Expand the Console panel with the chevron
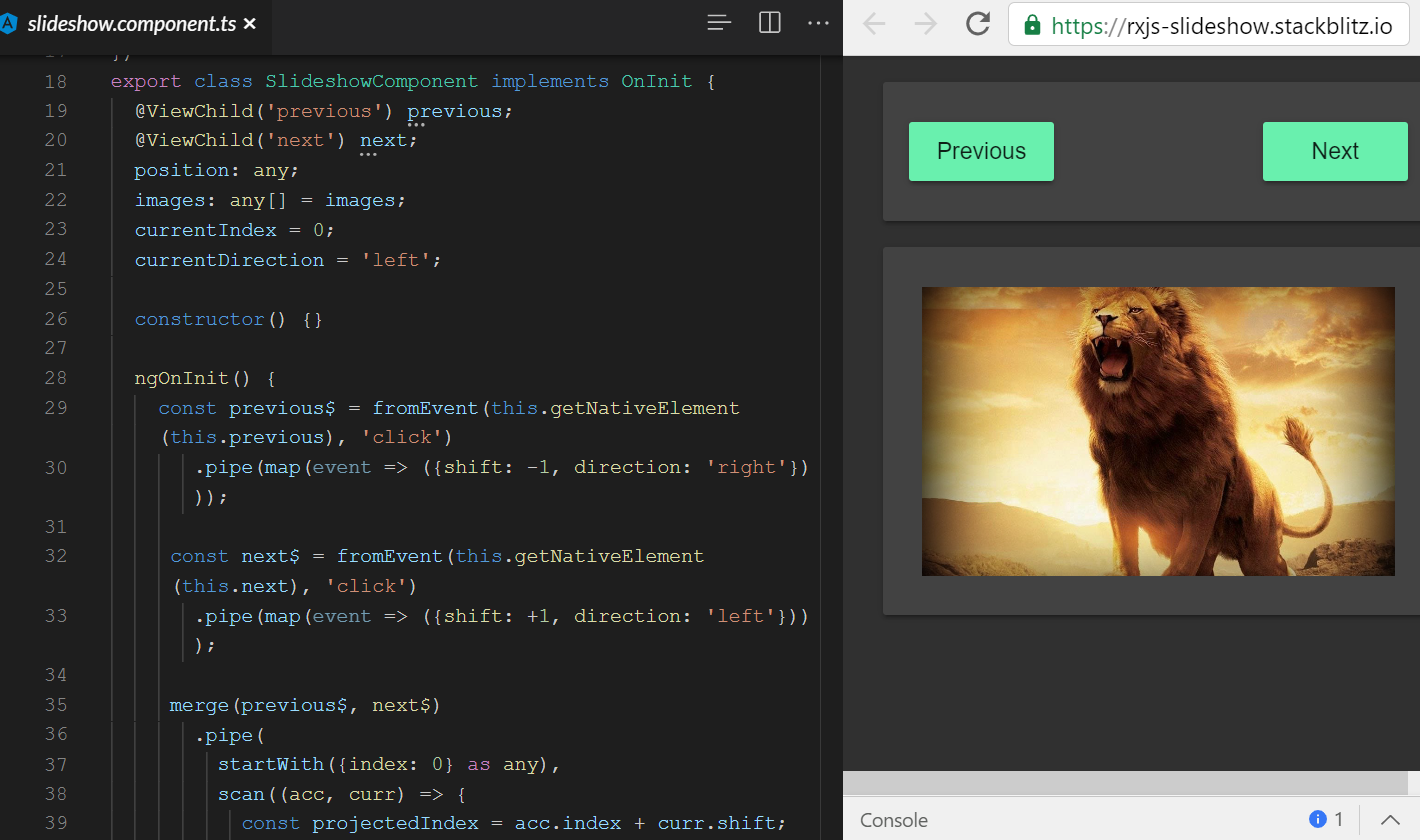Image resolution: width=1420 pixels, height=840 pixels. pyautogui.click(x=1390, y=820)
